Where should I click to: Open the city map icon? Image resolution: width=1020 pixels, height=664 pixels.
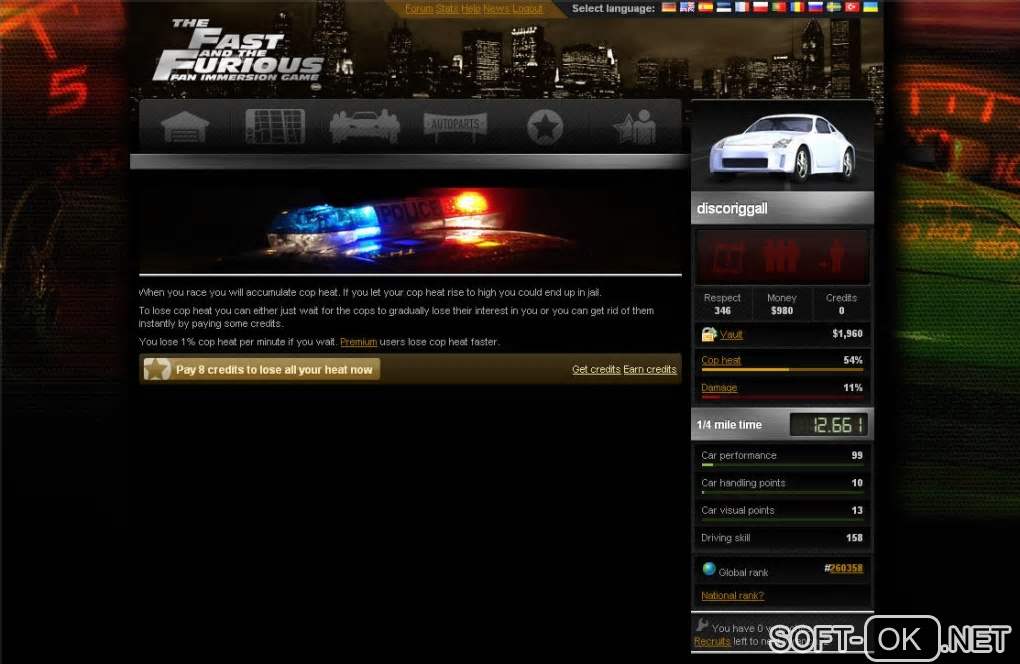coord(275,126)
